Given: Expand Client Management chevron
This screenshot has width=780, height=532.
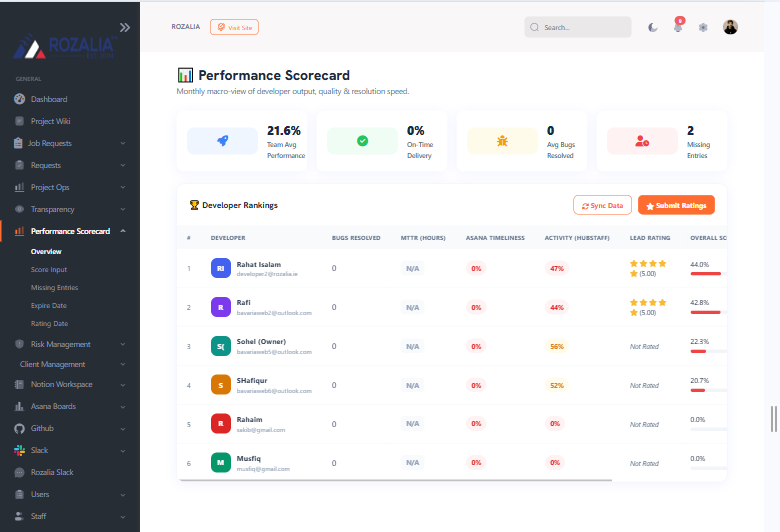Looking at the screenshot, I should 122,364.
